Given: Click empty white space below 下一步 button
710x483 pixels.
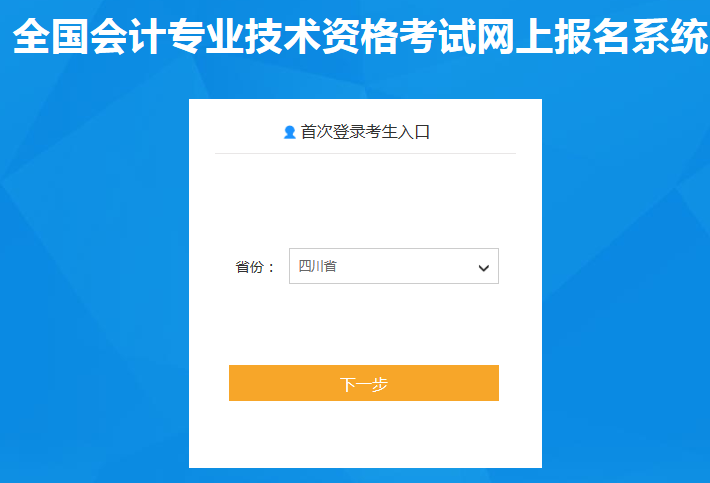Looking at the screenshot, I should tap(365, 435).
